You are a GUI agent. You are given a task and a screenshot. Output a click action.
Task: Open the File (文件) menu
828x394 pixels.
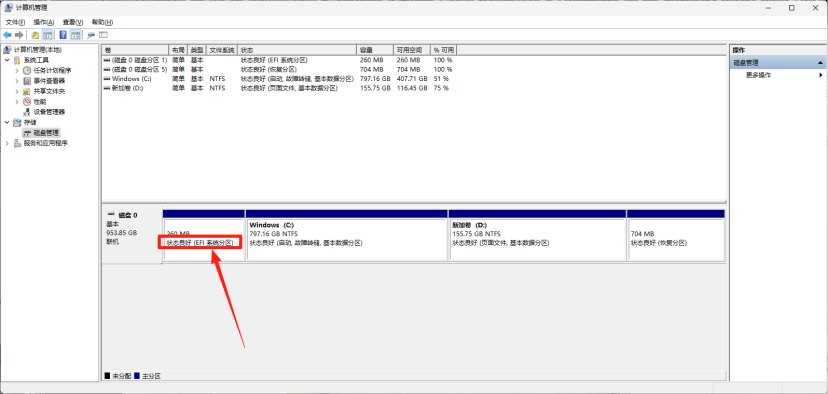(15, 22)
